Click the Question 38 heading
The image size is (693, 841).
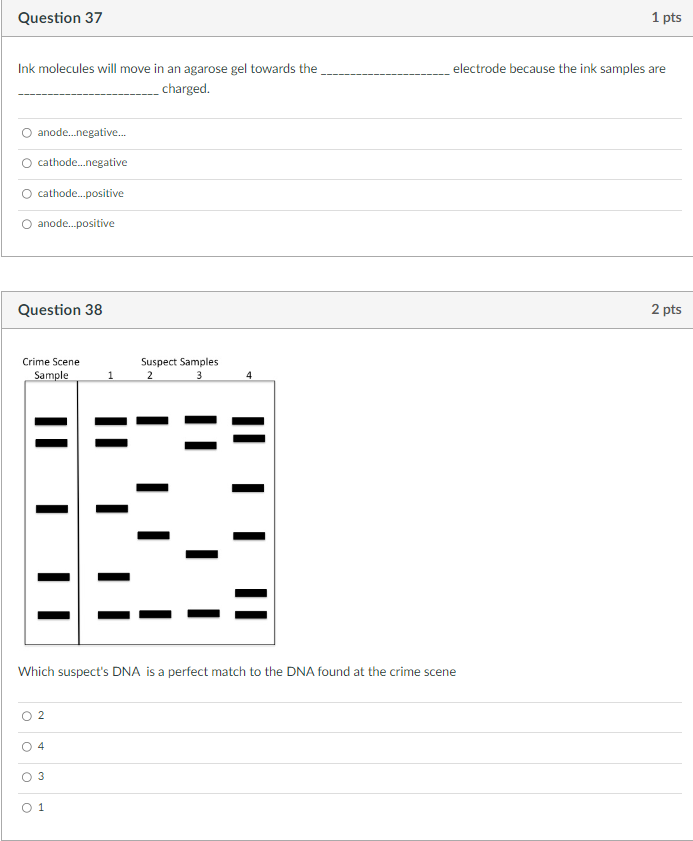[60, 310]
